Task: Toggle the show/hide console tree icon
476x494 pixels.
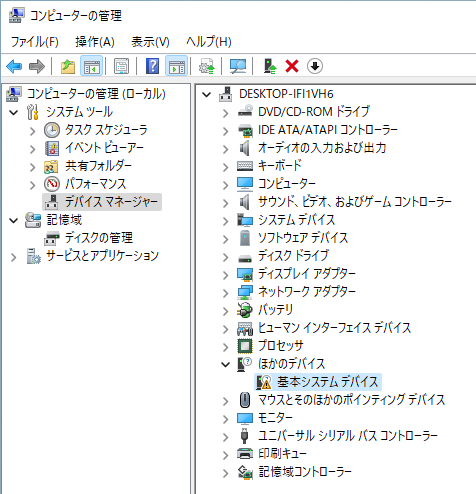Action: pos(92,66)
